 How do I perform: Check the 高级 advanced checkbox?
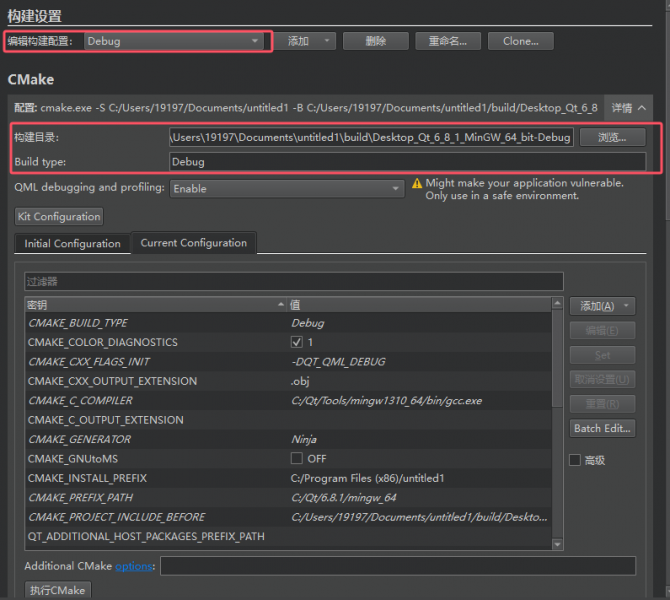tap(575, 460)
